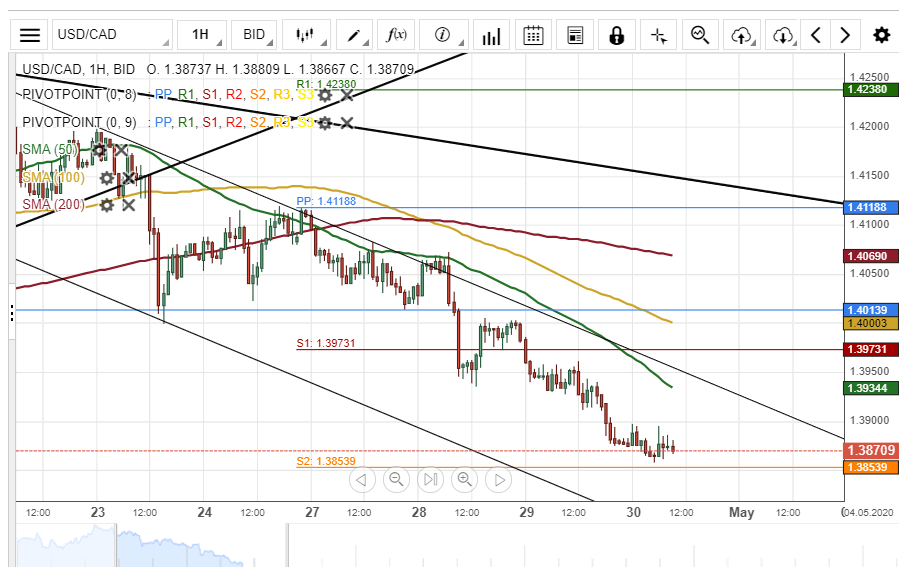Open chart settings gear in toolbar
Screen dimensions: 908x574
point(881,35)
